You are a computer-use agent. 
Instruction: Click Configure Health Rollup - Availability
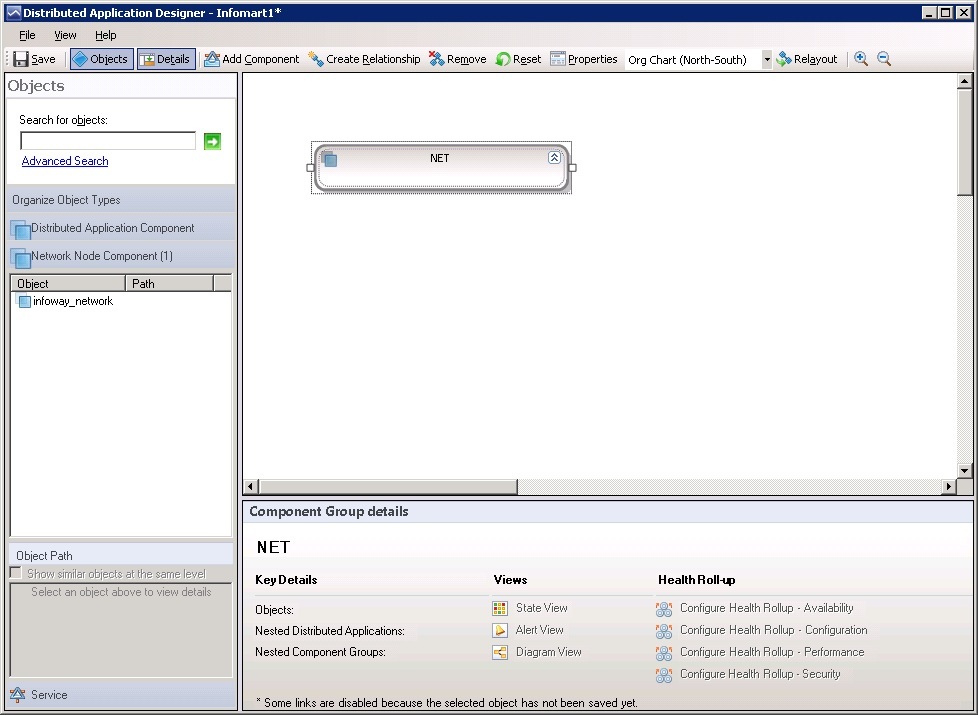[767, 608]
